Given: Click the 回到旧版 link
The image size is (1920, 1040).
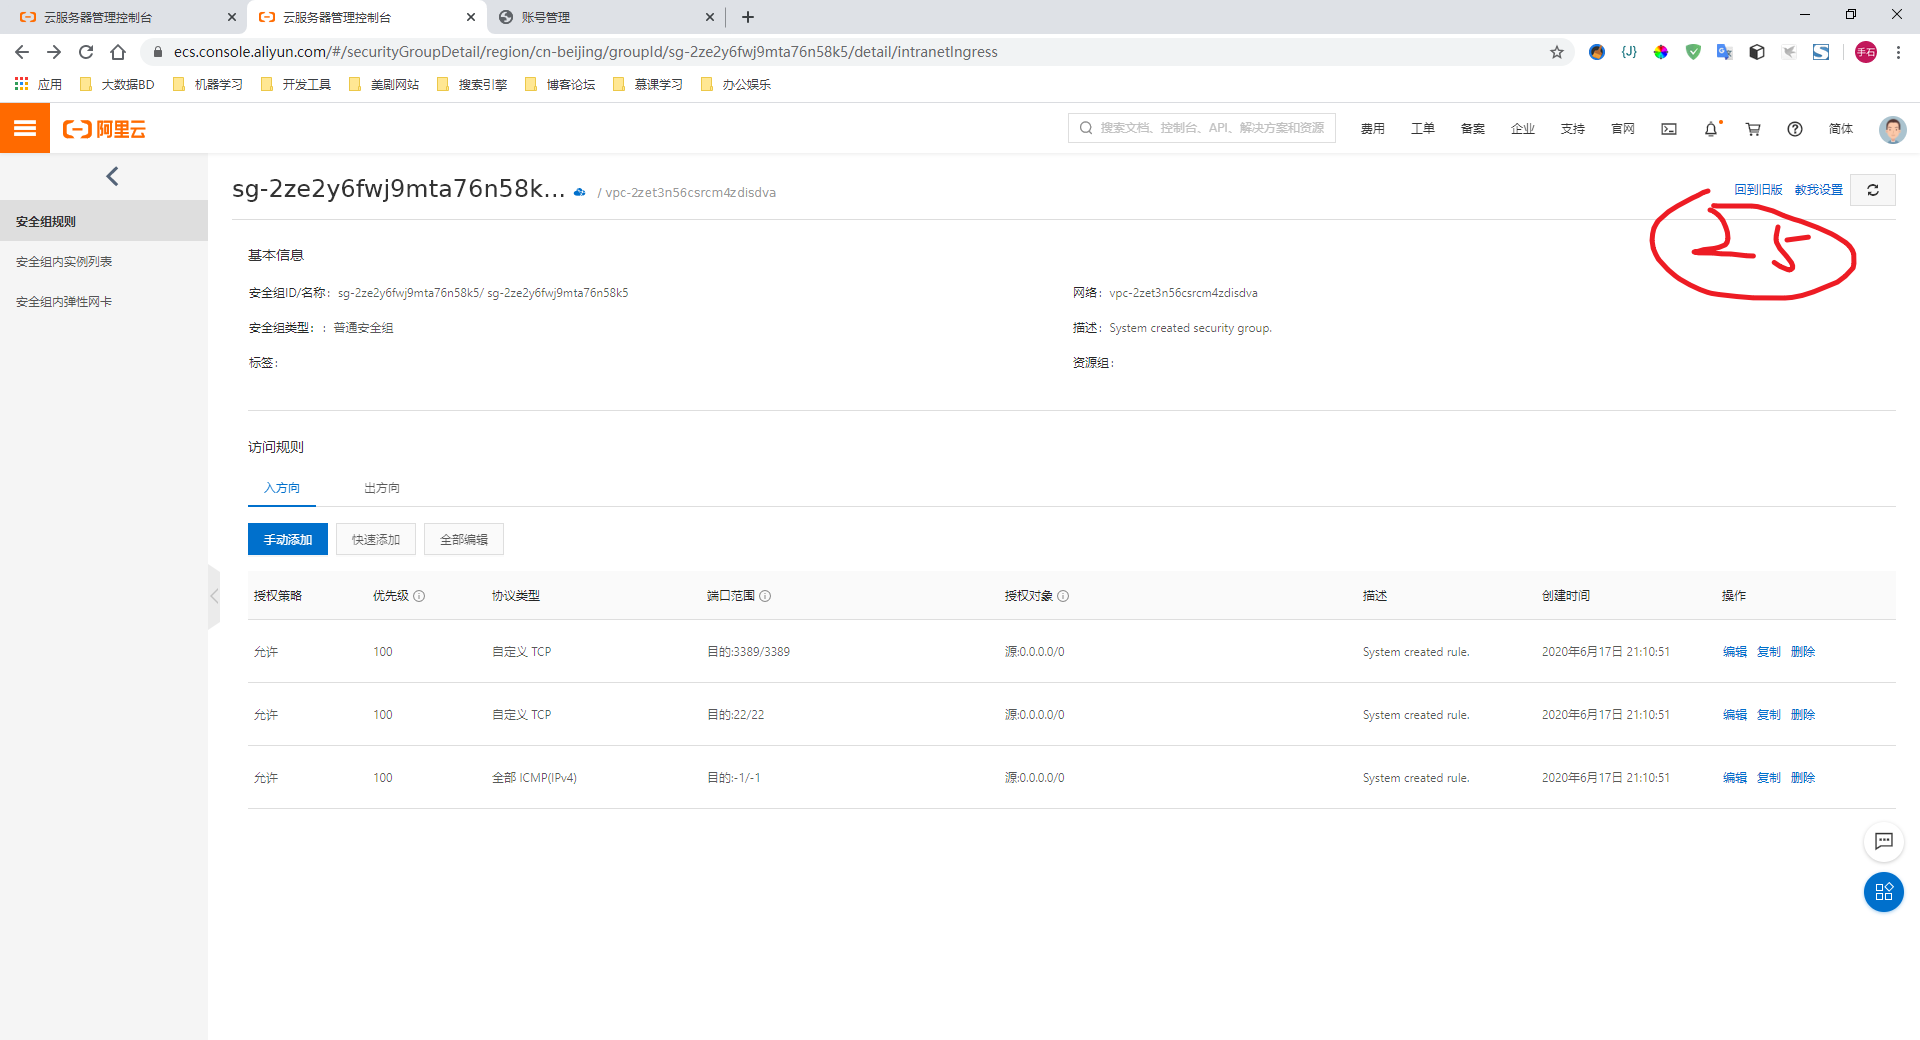Looking at the screenshot, I should (1758, 190).
